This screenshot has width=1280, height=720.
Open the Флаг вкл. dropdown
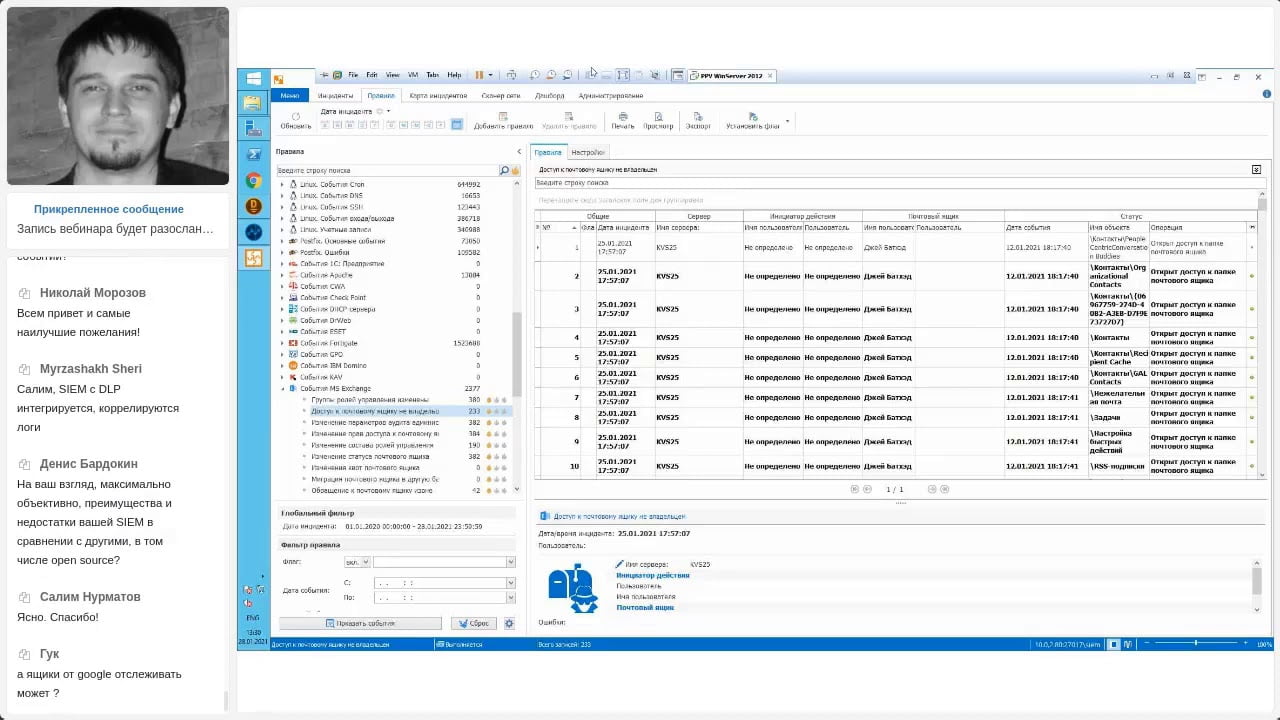(357, 562)
